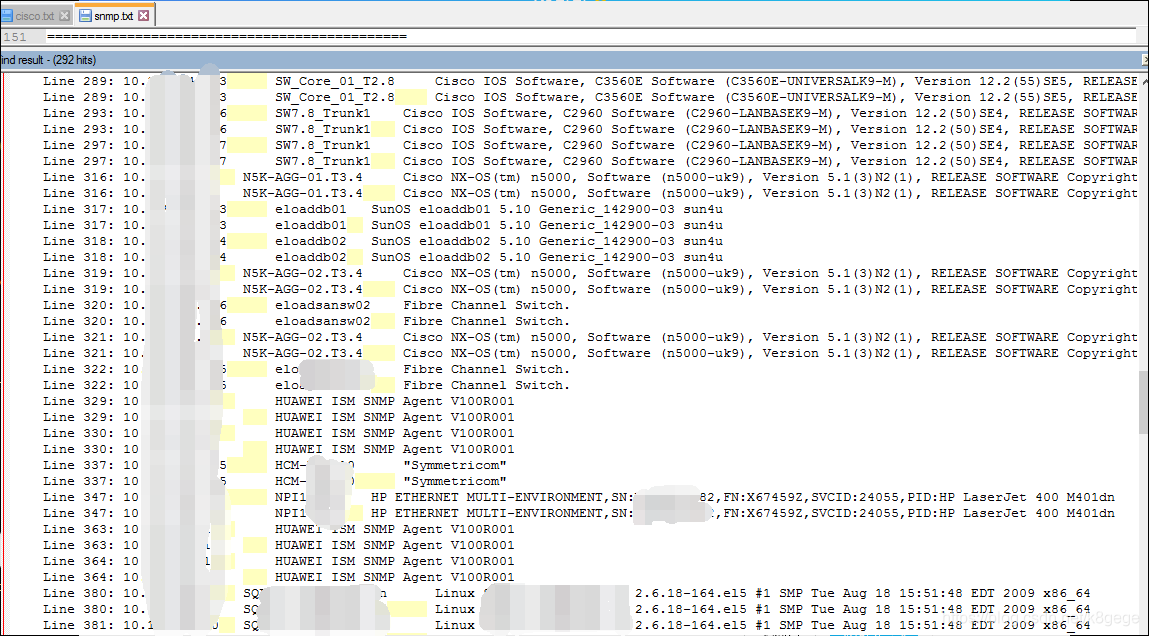Select the snmp.txt tab
This screenshot has width=1149, height=636.
pos(114,15)
